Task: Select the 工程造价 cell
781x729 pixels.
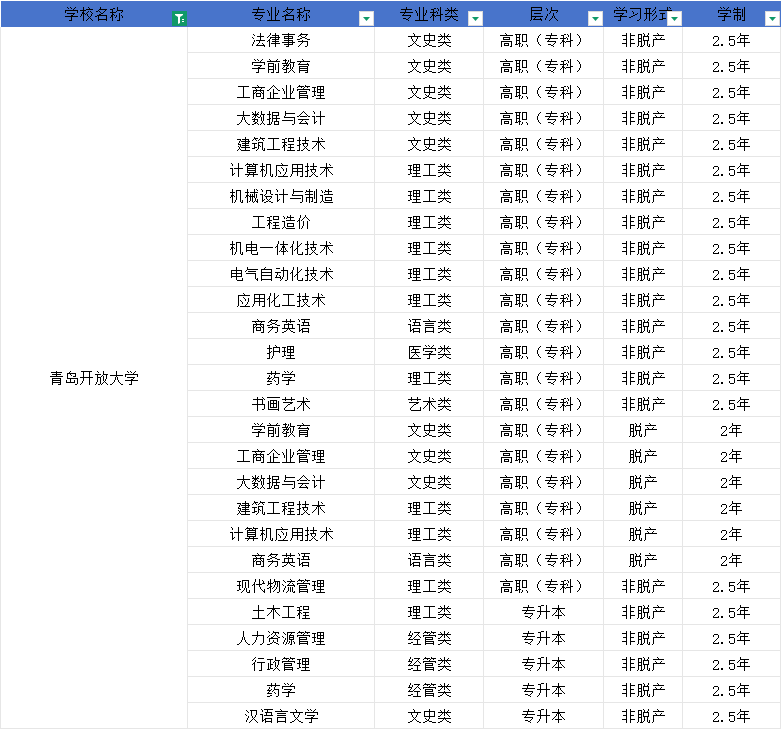Action: (281, 222)
